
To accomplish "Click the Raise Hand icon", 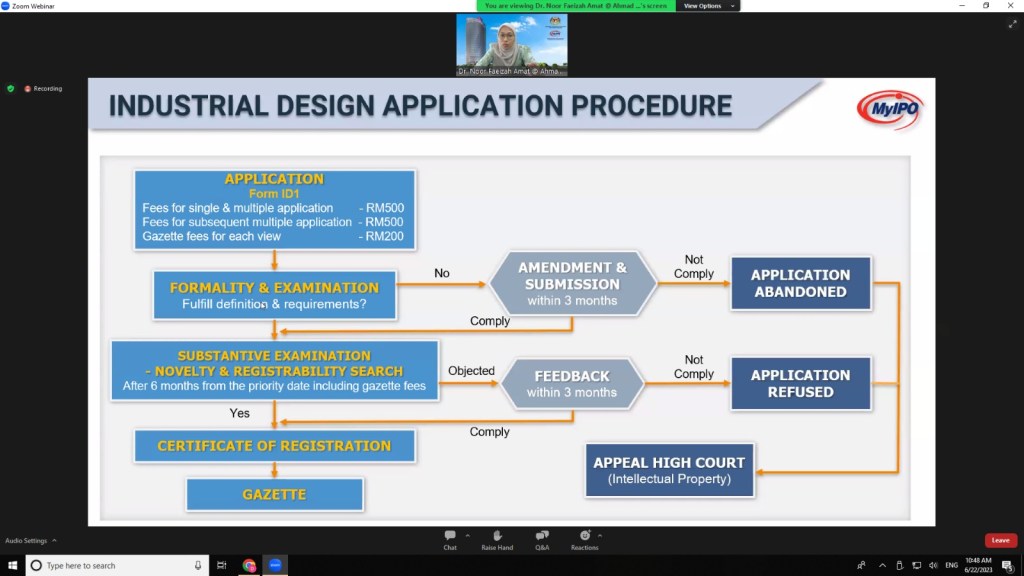I will click(496, 539).
